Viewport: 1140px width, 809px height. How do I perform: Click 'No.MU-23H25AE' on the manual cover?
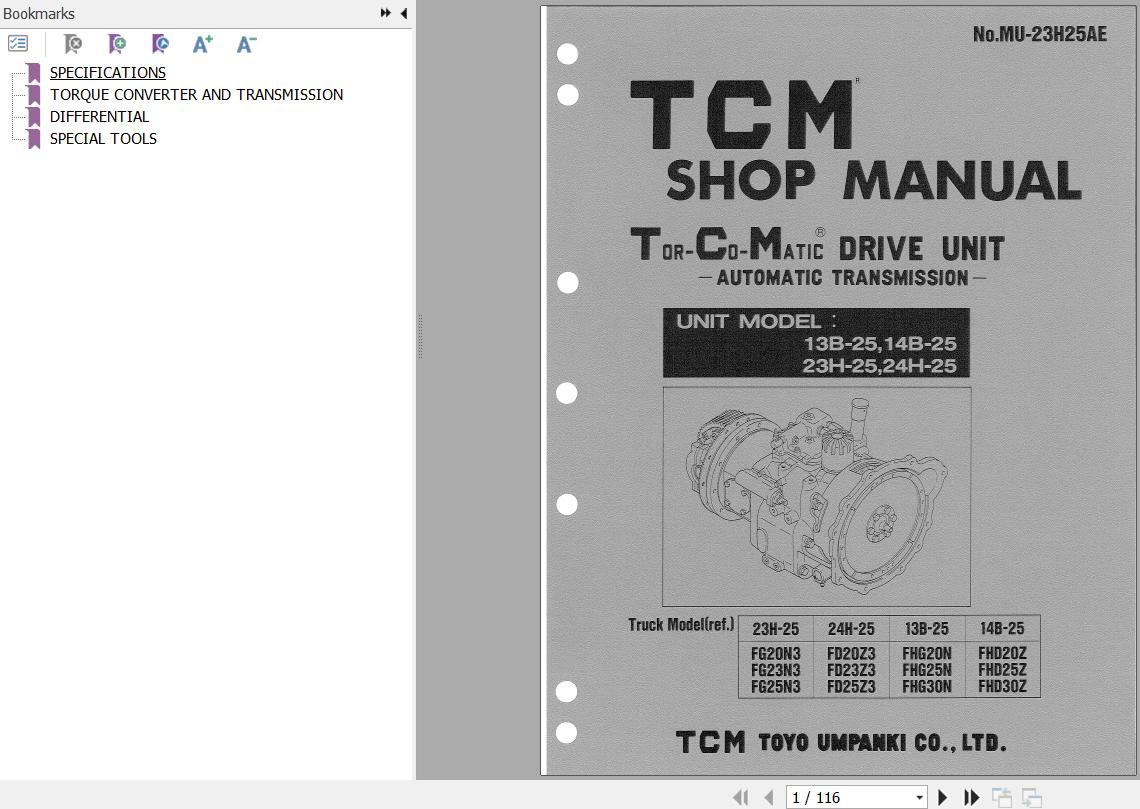(1040, 34)
